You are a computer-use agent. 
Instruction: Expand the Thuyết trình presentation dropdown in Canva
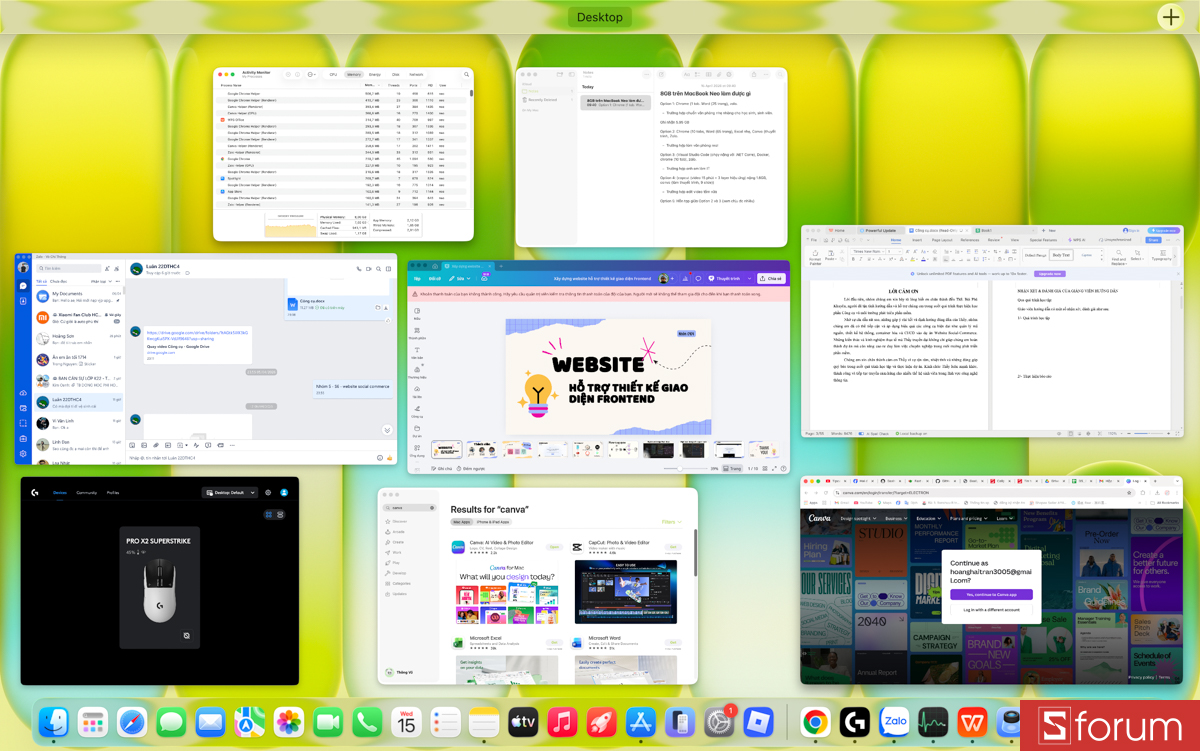pos(729,278)
